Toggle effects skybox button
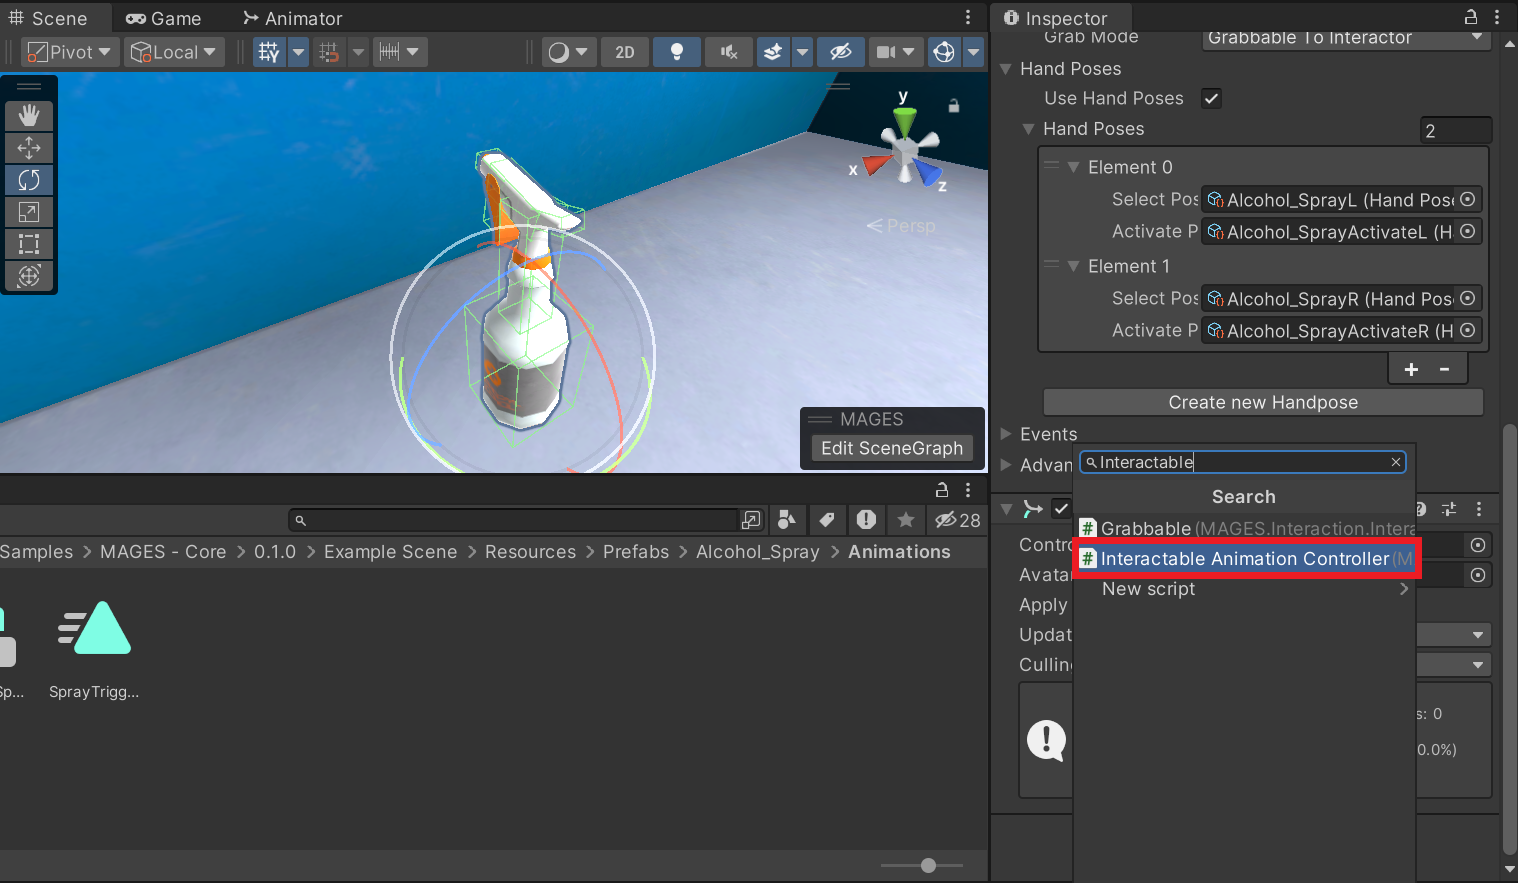1518x883 pixels. click(772, 52)
